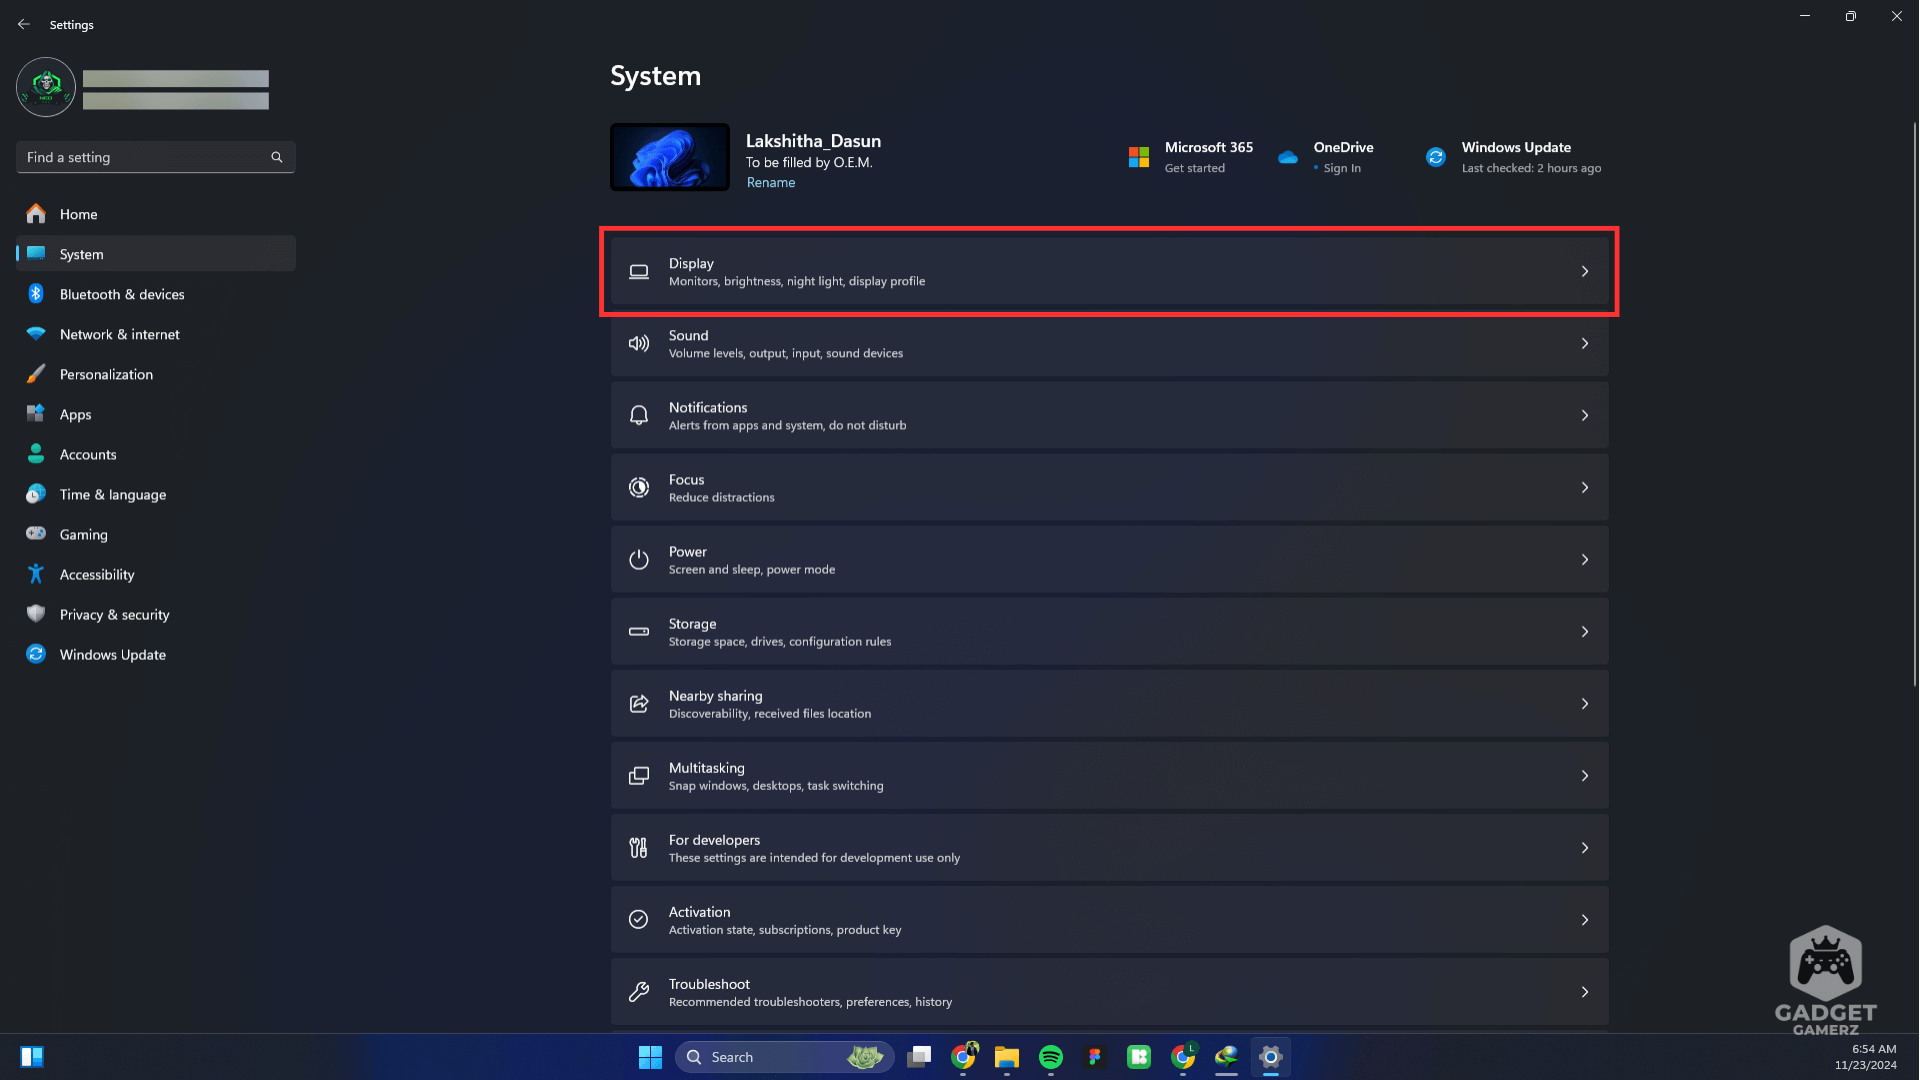Open Sound volume and output settings
The width and height of the screenshot is (1920, 1080).
(1108, 343)
